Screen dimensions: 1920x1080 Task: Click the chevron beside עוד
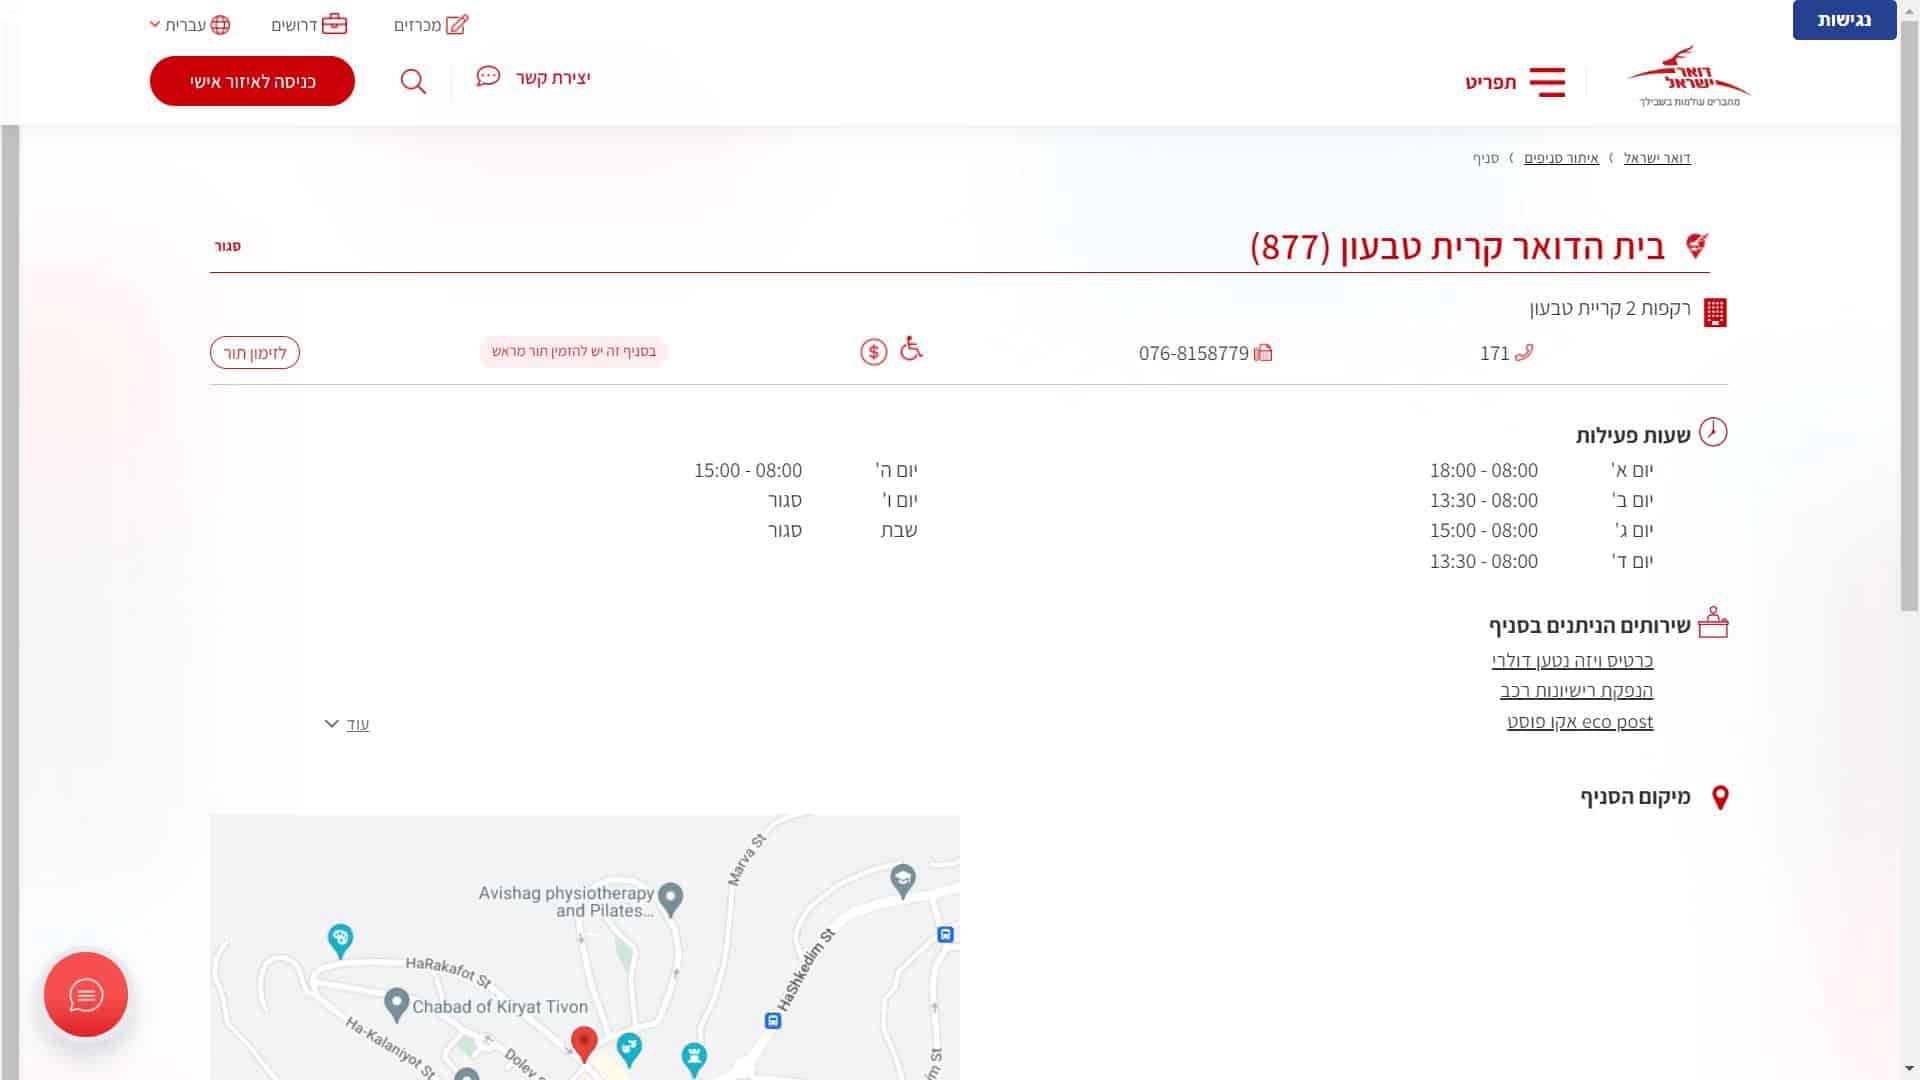[x=332, y=723]
